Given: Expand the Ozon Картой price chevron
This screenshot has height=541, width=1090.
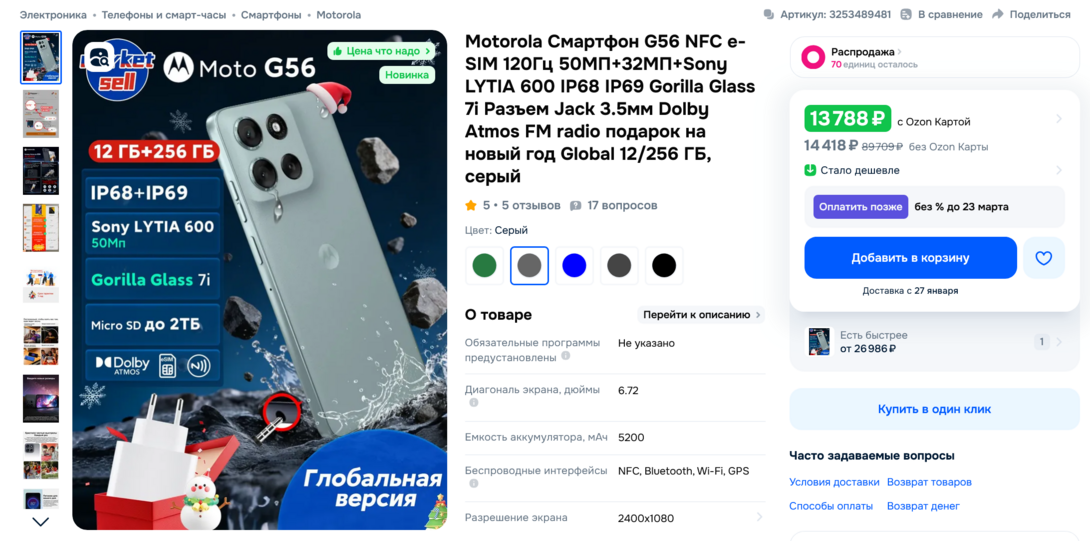Looking at the screenshot, I should [1059, 119].
